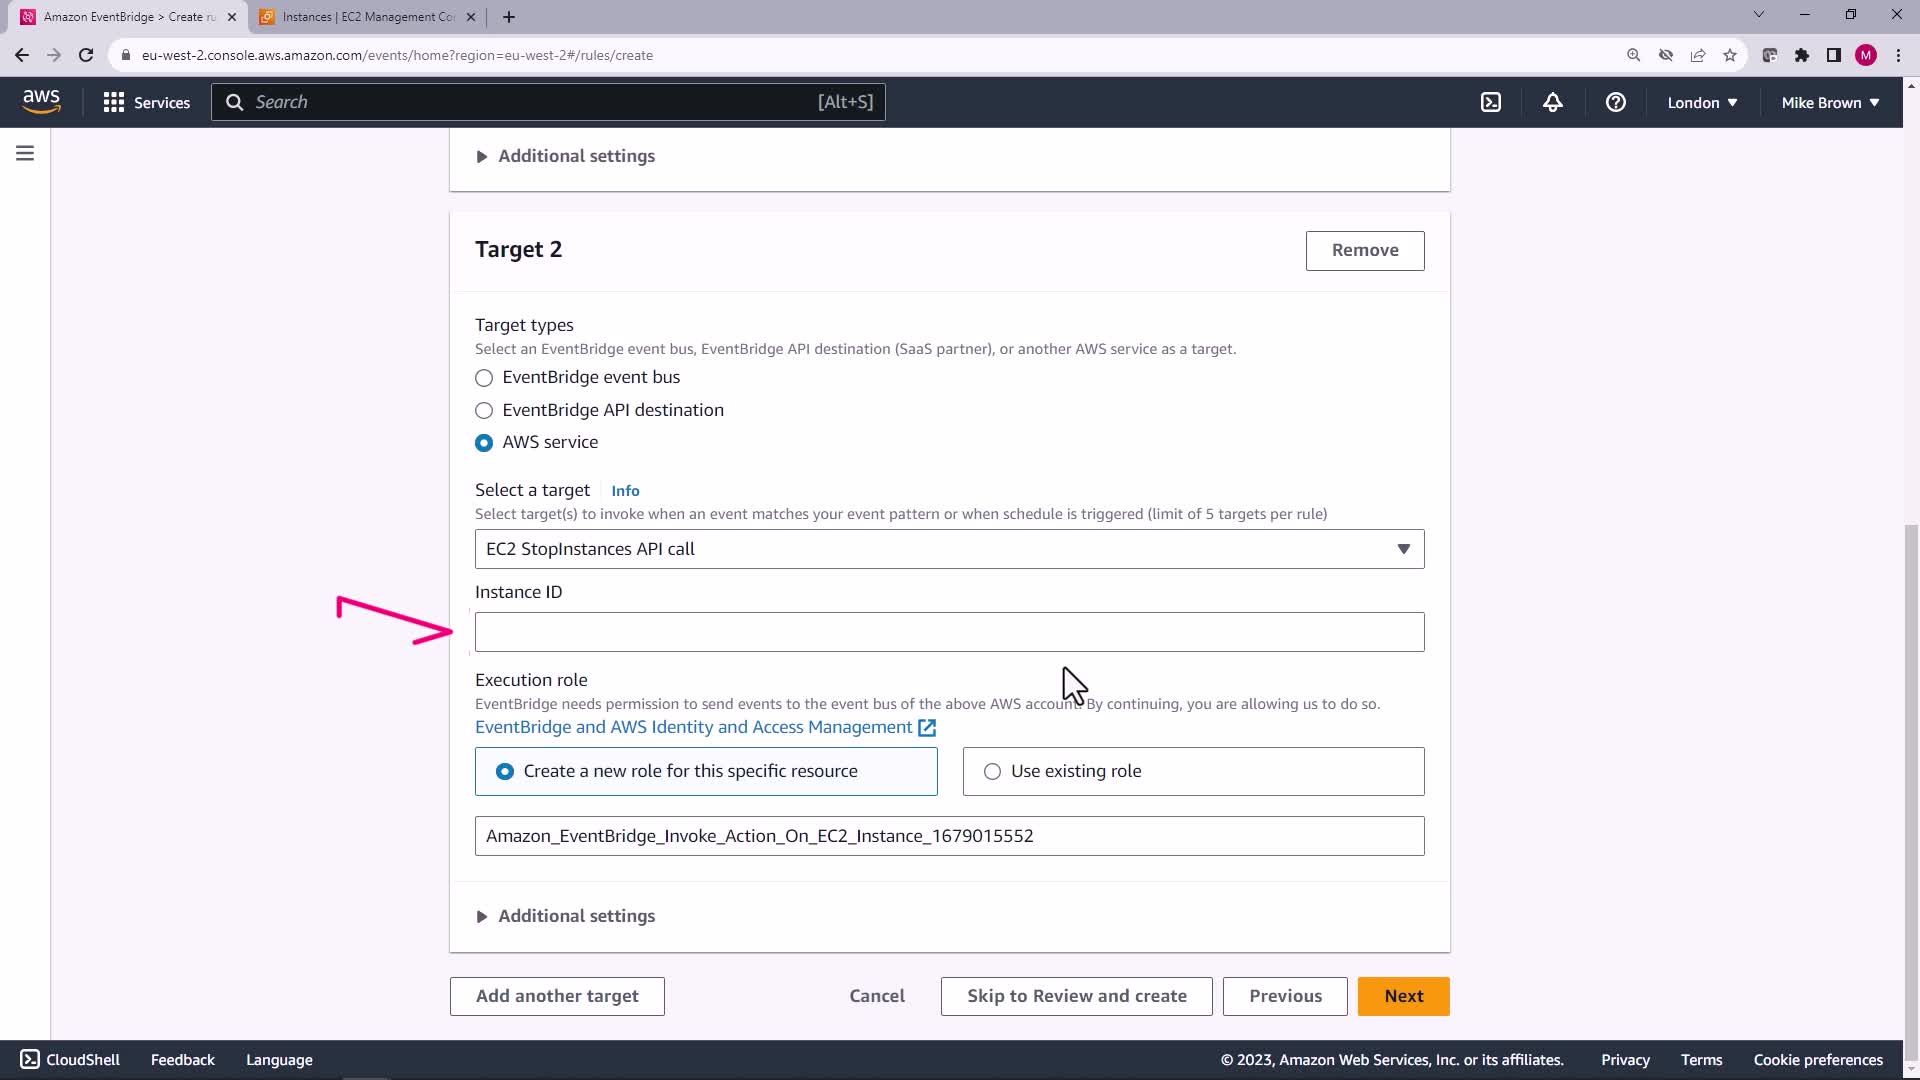
Task: Reload the browser page
Action: point(86,55)
